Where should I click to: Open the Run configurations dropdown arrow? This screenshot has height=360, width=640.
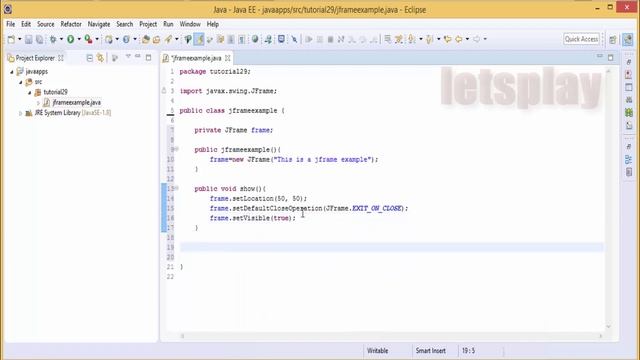click(x=79, y=39)
